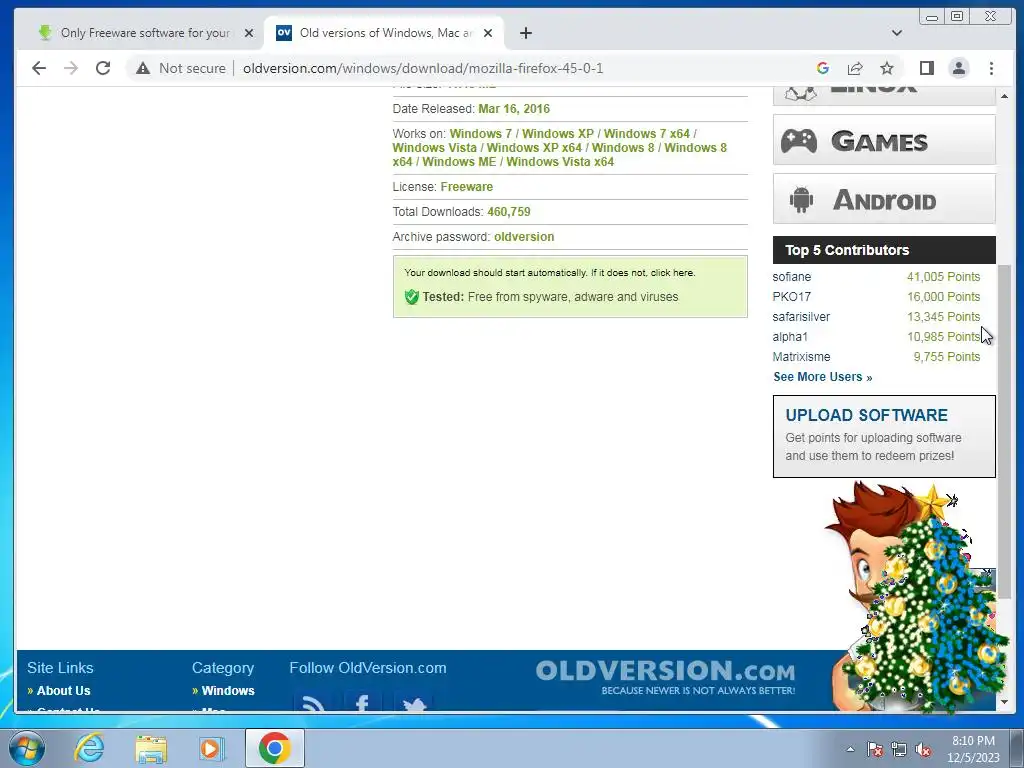Click the Linux category banner
This screenshot has height=768, width=1024.
point(884,95)
